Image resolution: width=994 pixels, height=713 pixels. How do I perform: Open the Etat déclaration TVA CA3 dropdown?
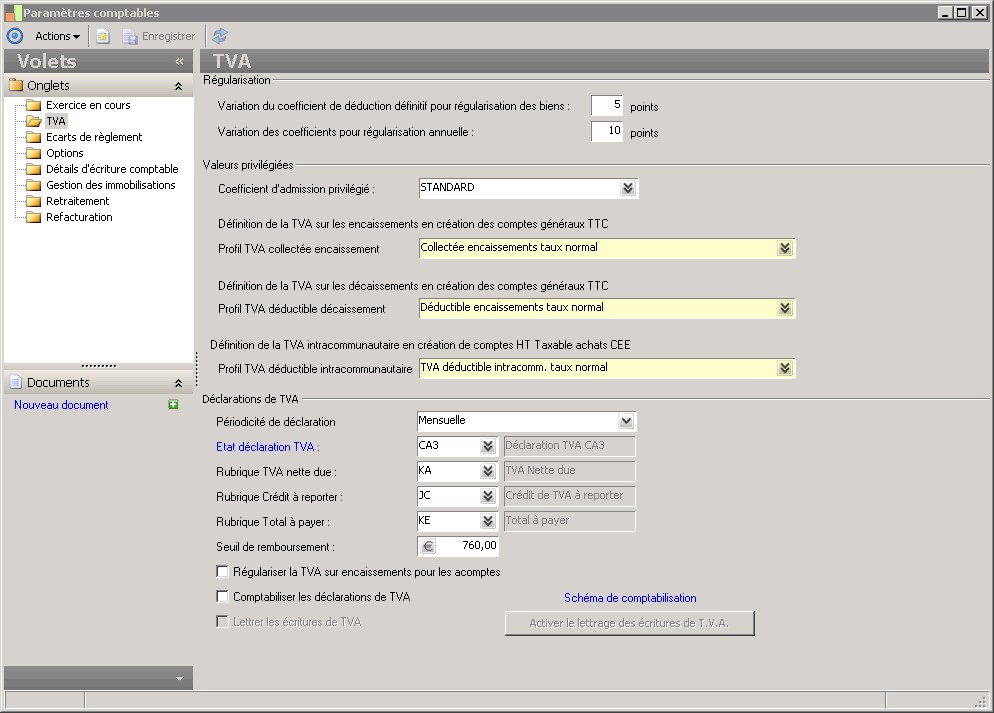coord(487,446)
